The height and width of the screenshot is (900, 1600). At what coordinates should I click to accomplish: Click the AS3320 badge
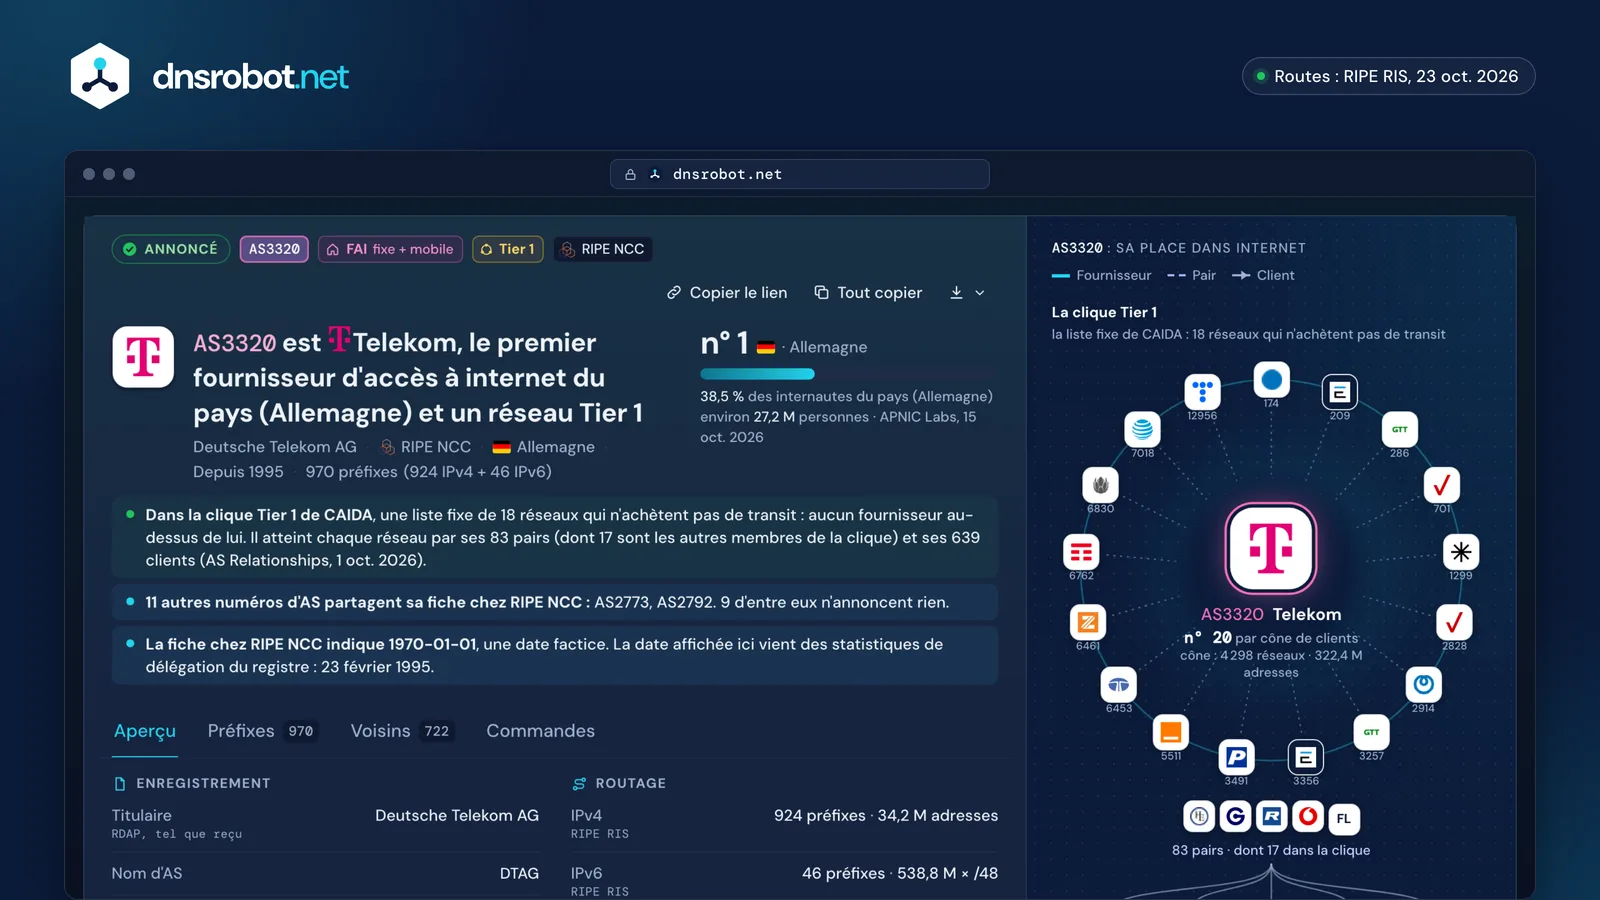click(x=274, y=249)
